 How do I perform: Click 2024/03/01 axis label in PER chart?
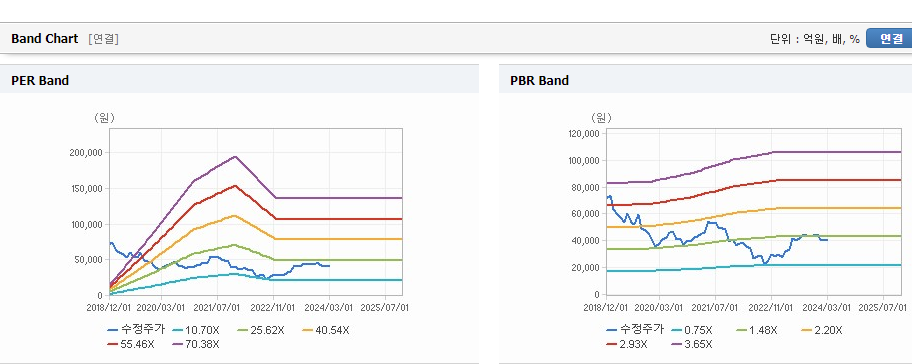[x=330, y=308]
